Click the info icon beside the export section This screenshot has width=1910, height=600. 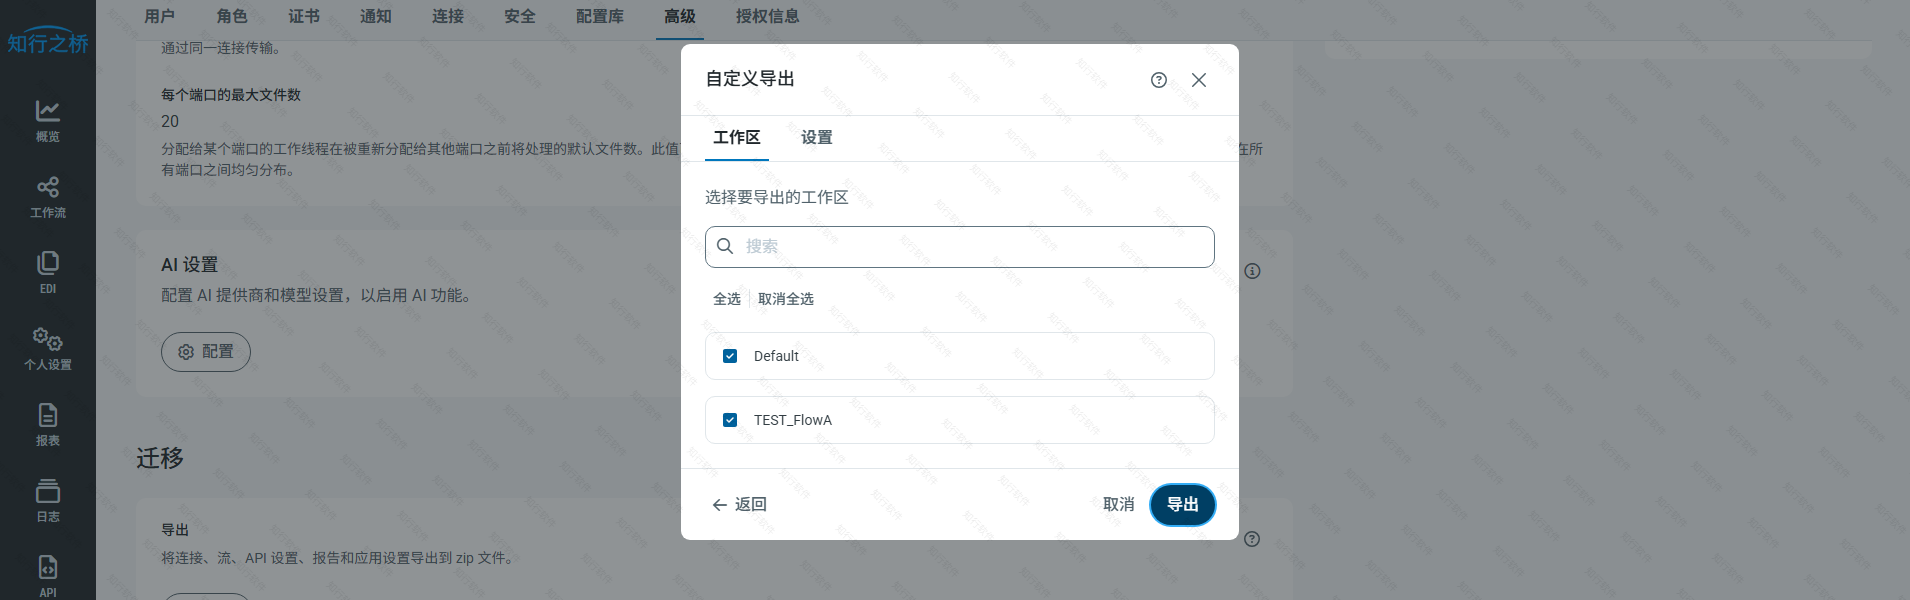click(x=1251, y=539)
